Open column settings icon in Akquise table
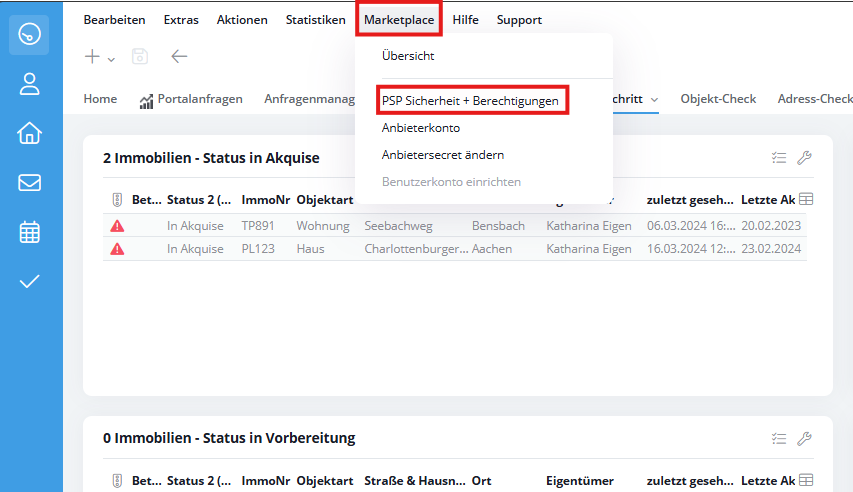This screenshot has width=853, height=492. point(806,199)
